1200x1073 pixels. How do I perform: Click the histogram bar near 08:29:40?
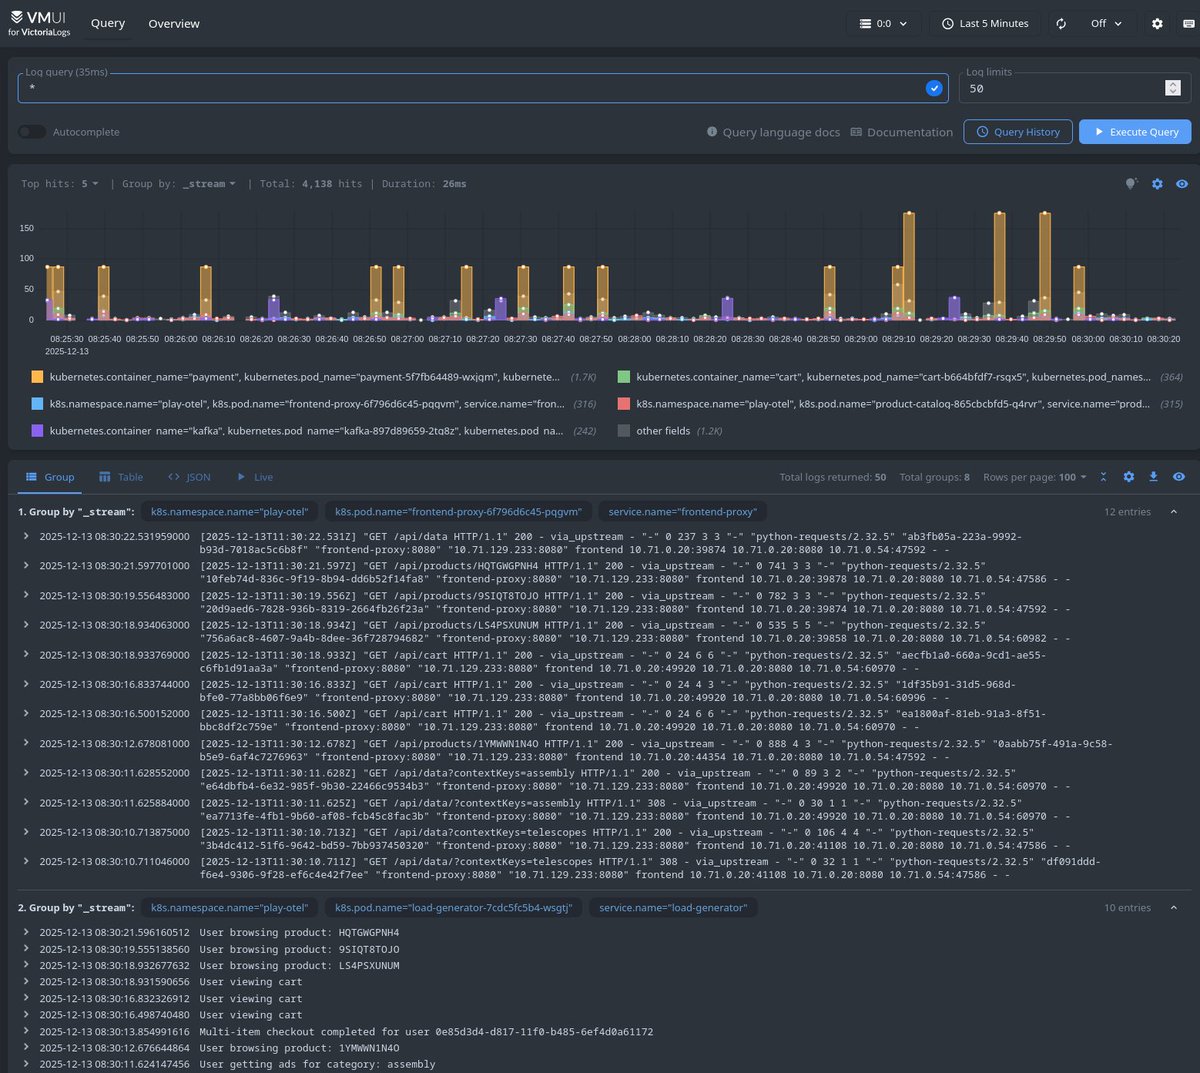[1000, 265]
